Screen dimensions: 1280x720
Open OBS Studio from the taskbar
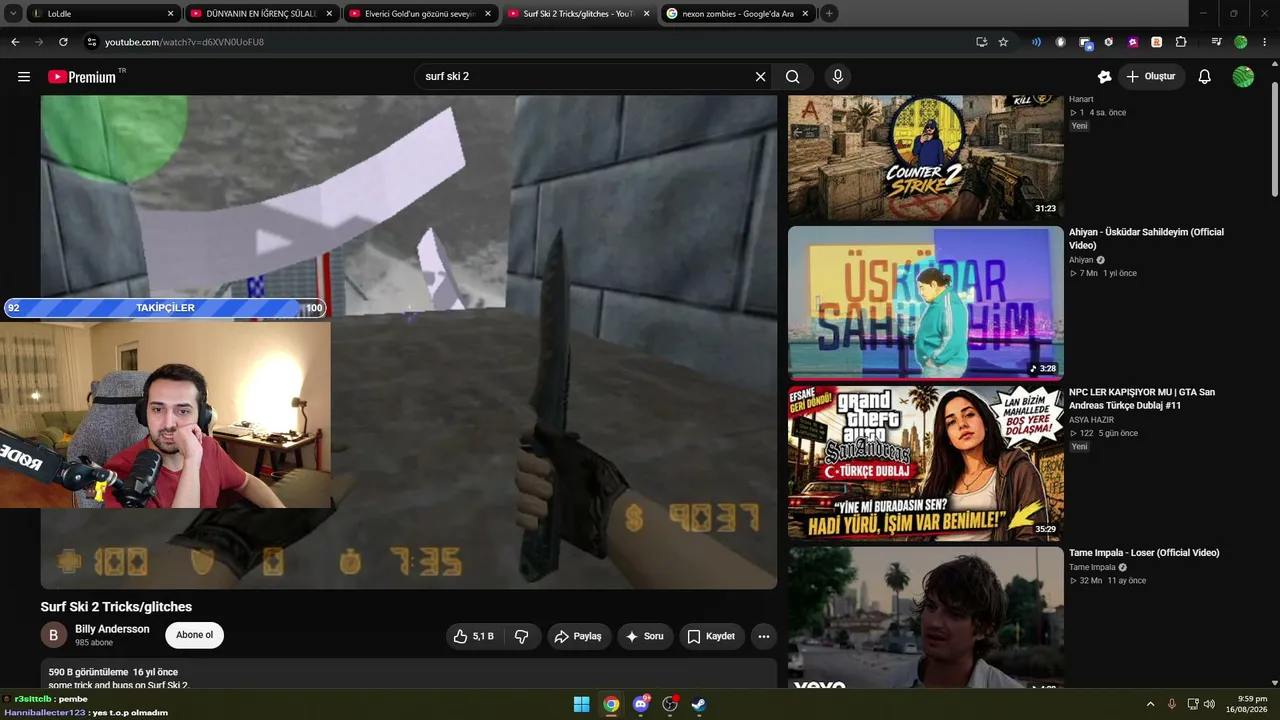670,704
